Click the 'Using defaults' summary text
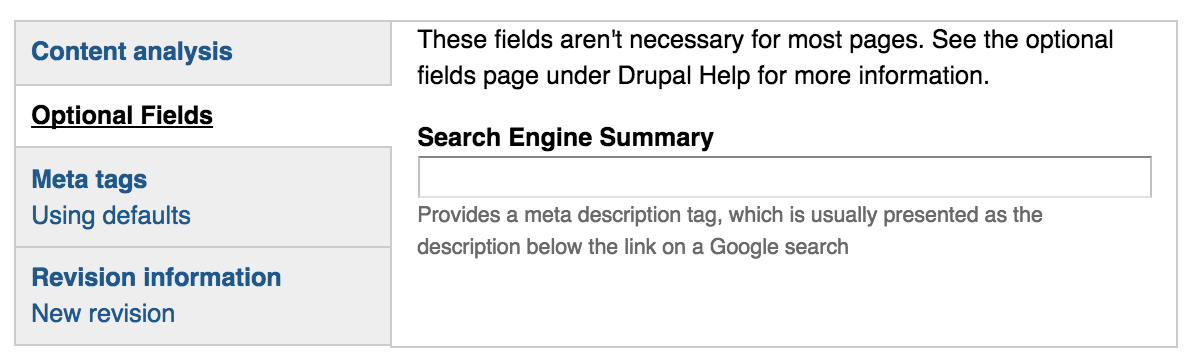Viewport: 1196px width, 360px height. coord(111,216)
